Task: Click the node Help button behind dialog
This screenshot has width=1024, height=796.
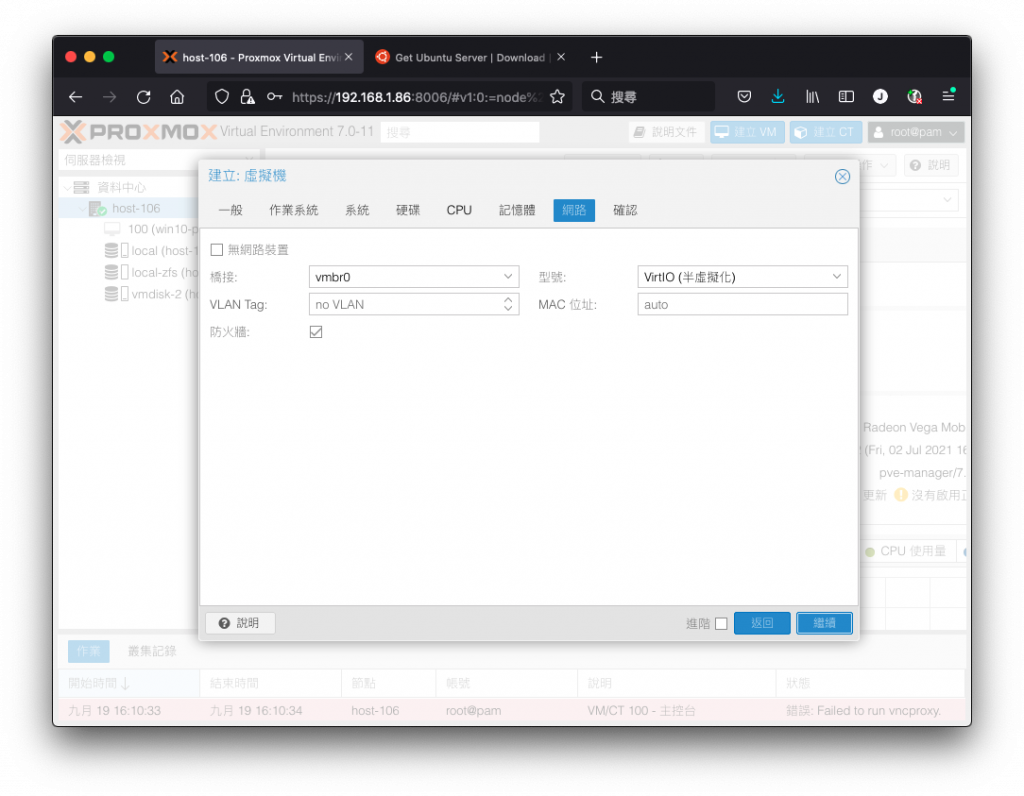Action: [x=930, y=166]
